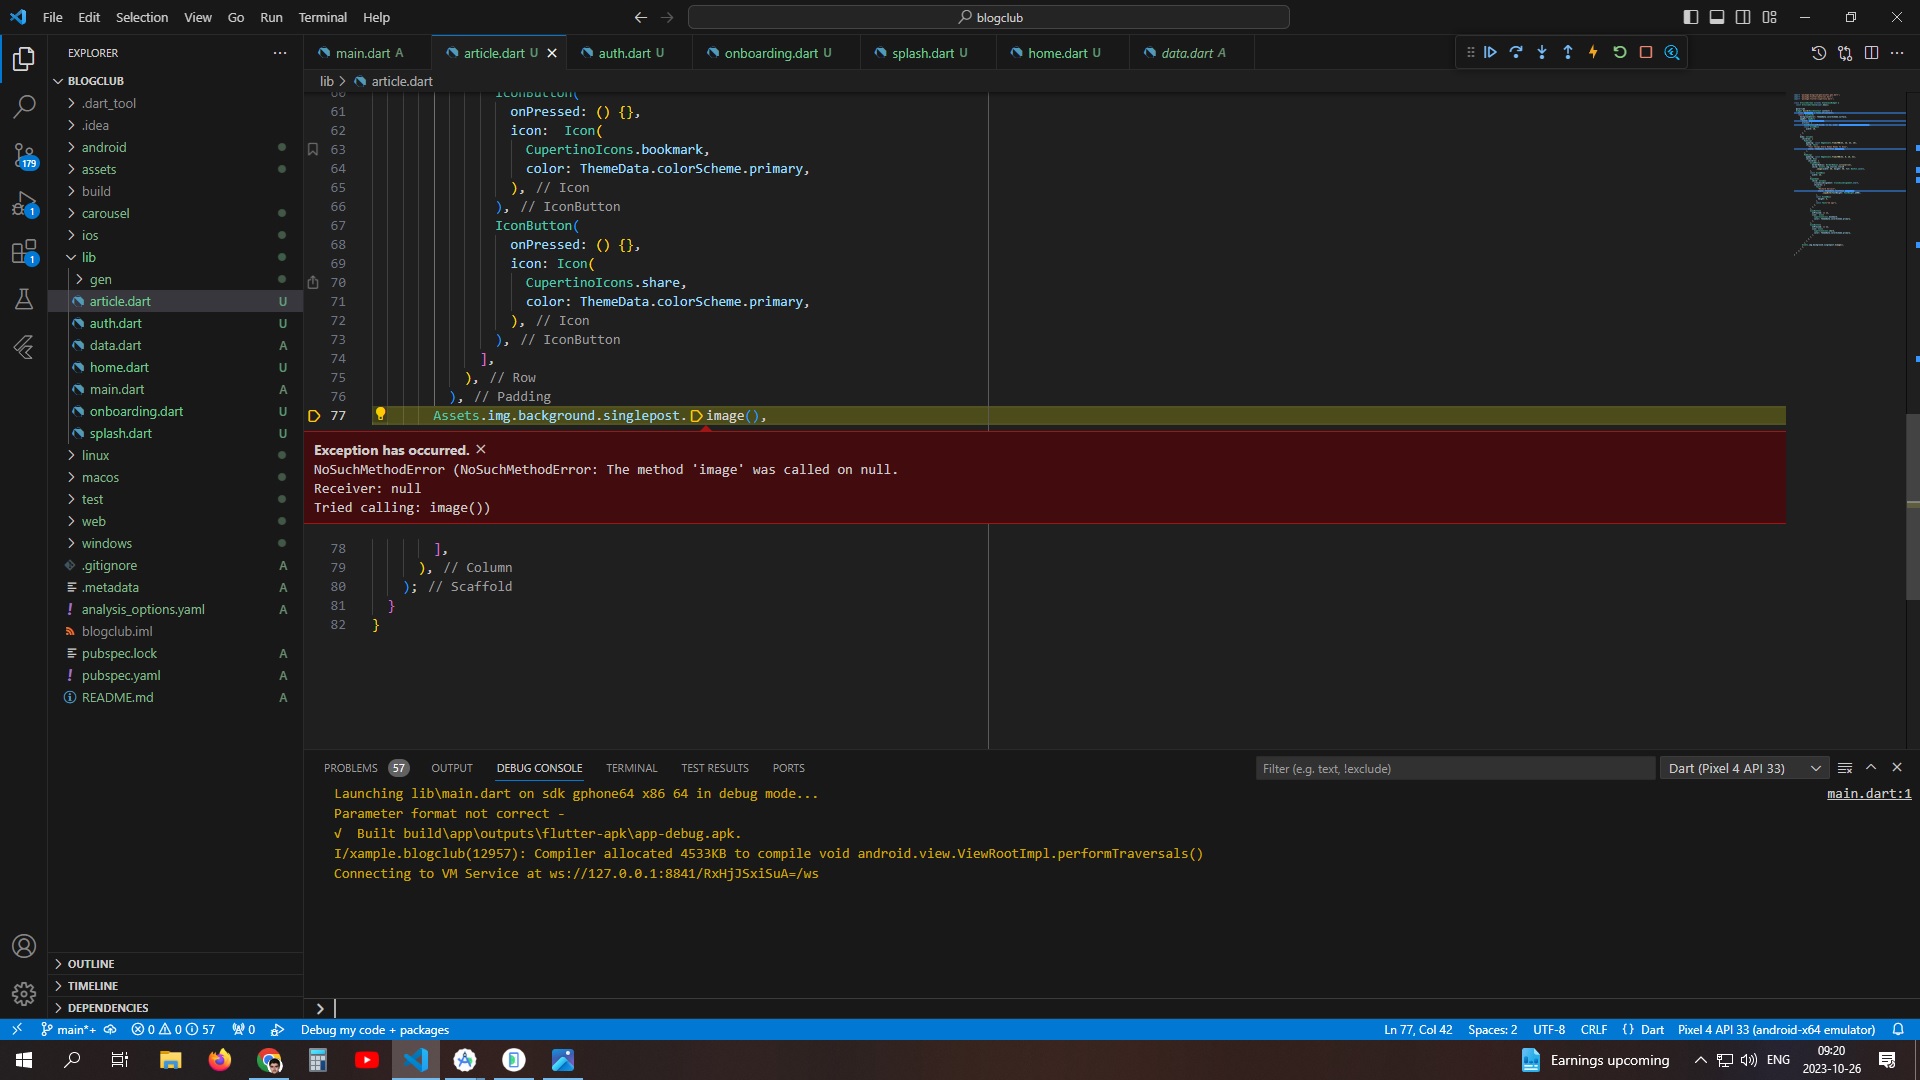Restart the debug session

[x=1620, y=53]
